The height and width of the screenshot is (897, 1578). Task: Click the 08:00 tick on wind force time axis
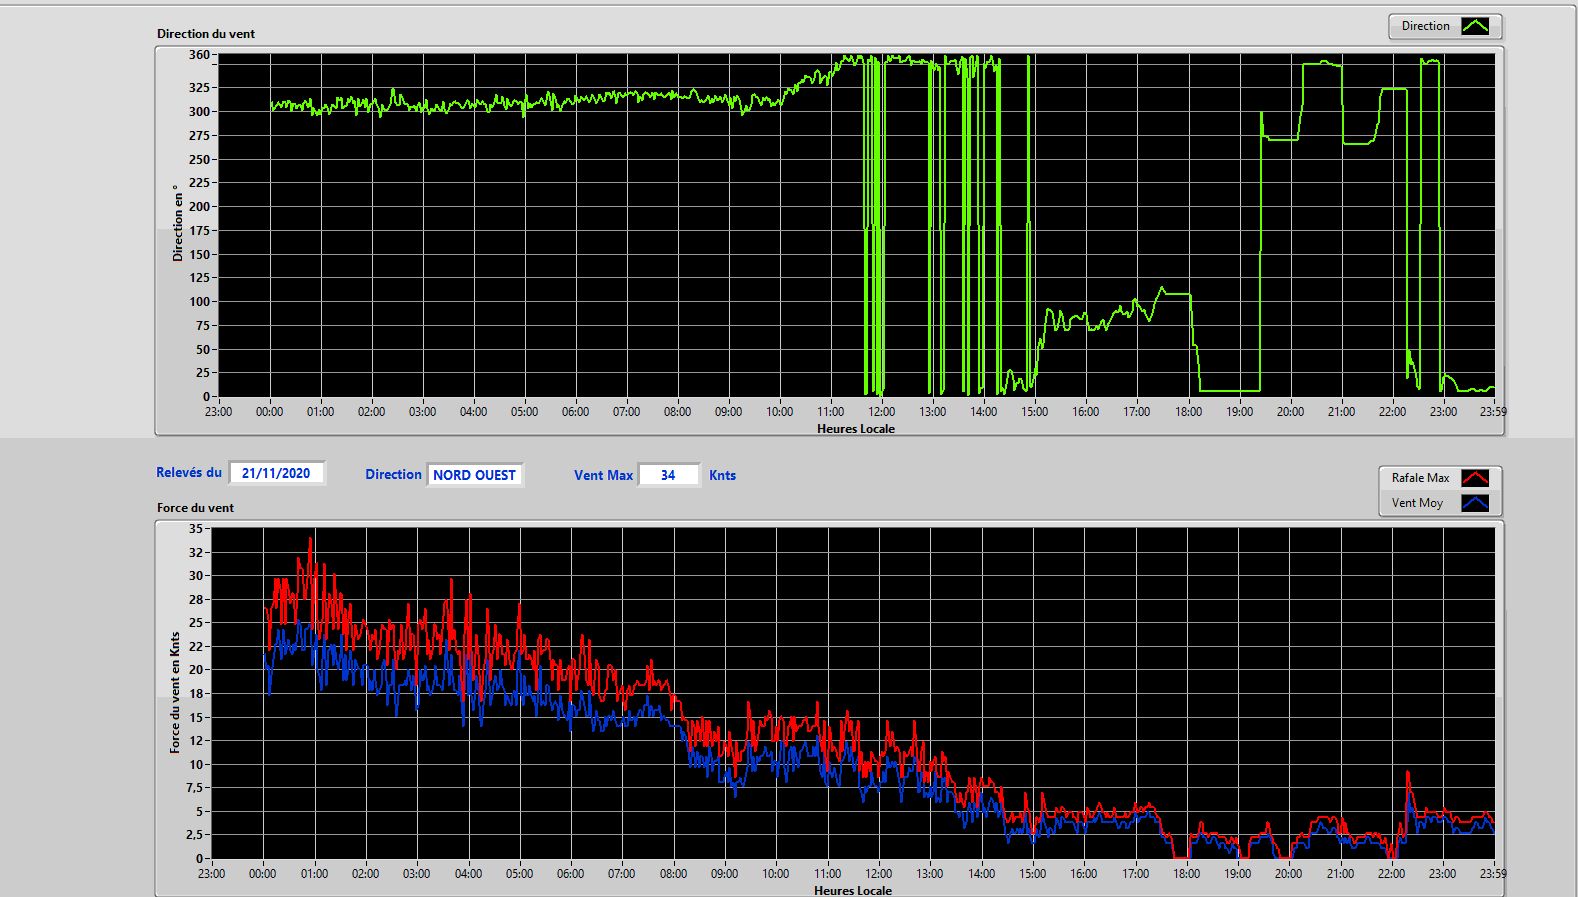tap(673, 874)
